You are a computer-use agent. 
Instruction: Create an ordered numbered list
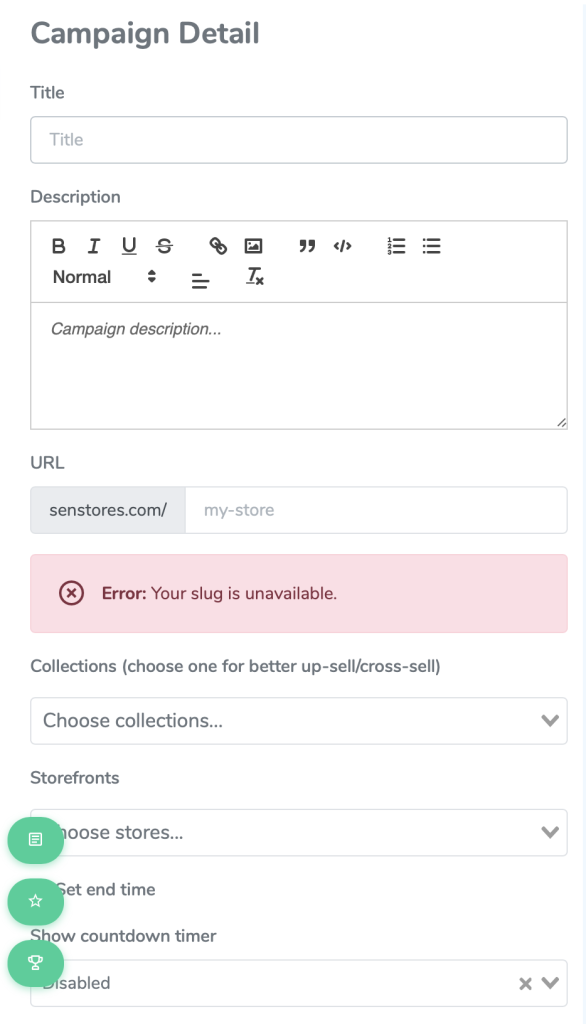click(x=396, y=246)
